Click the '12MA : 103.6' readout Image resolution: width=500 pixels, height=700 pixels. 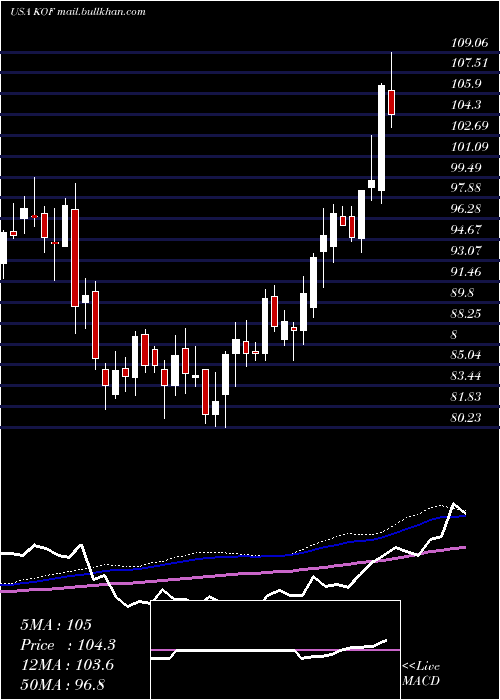(x=67, y=665)
